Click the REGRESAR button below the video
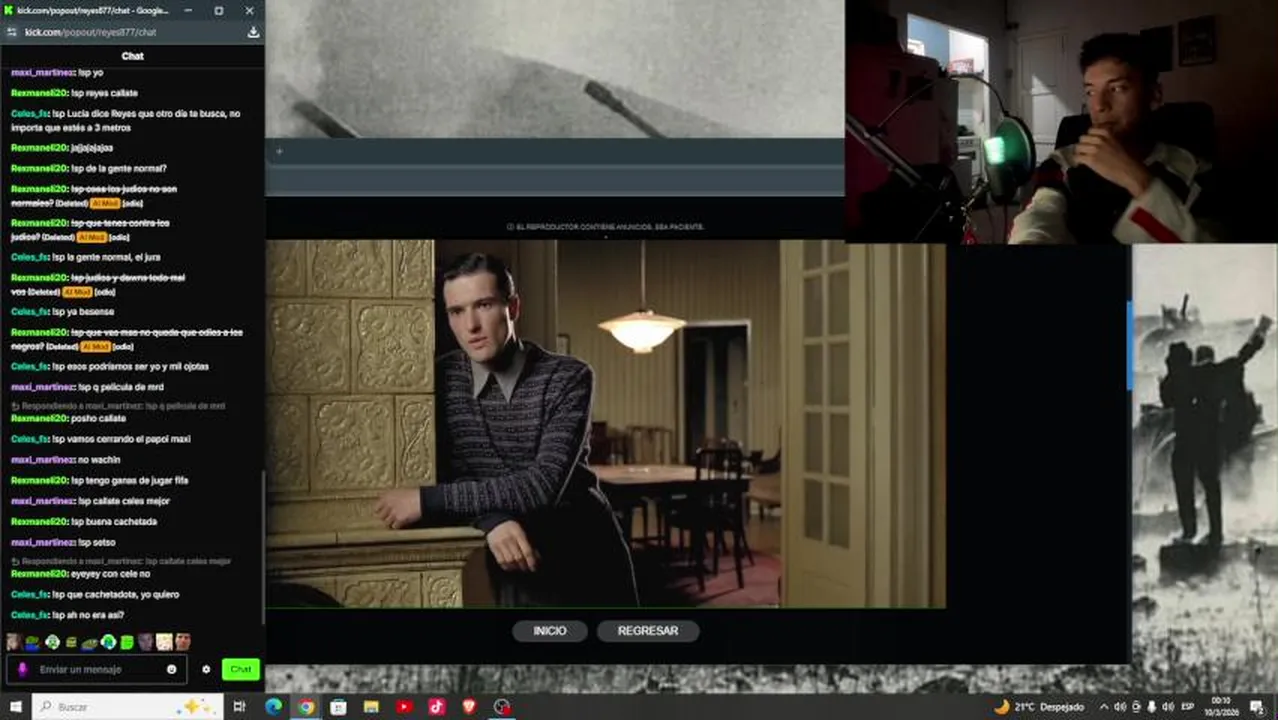The height and width of the screenshot is (720, 1278). [648, 631]
